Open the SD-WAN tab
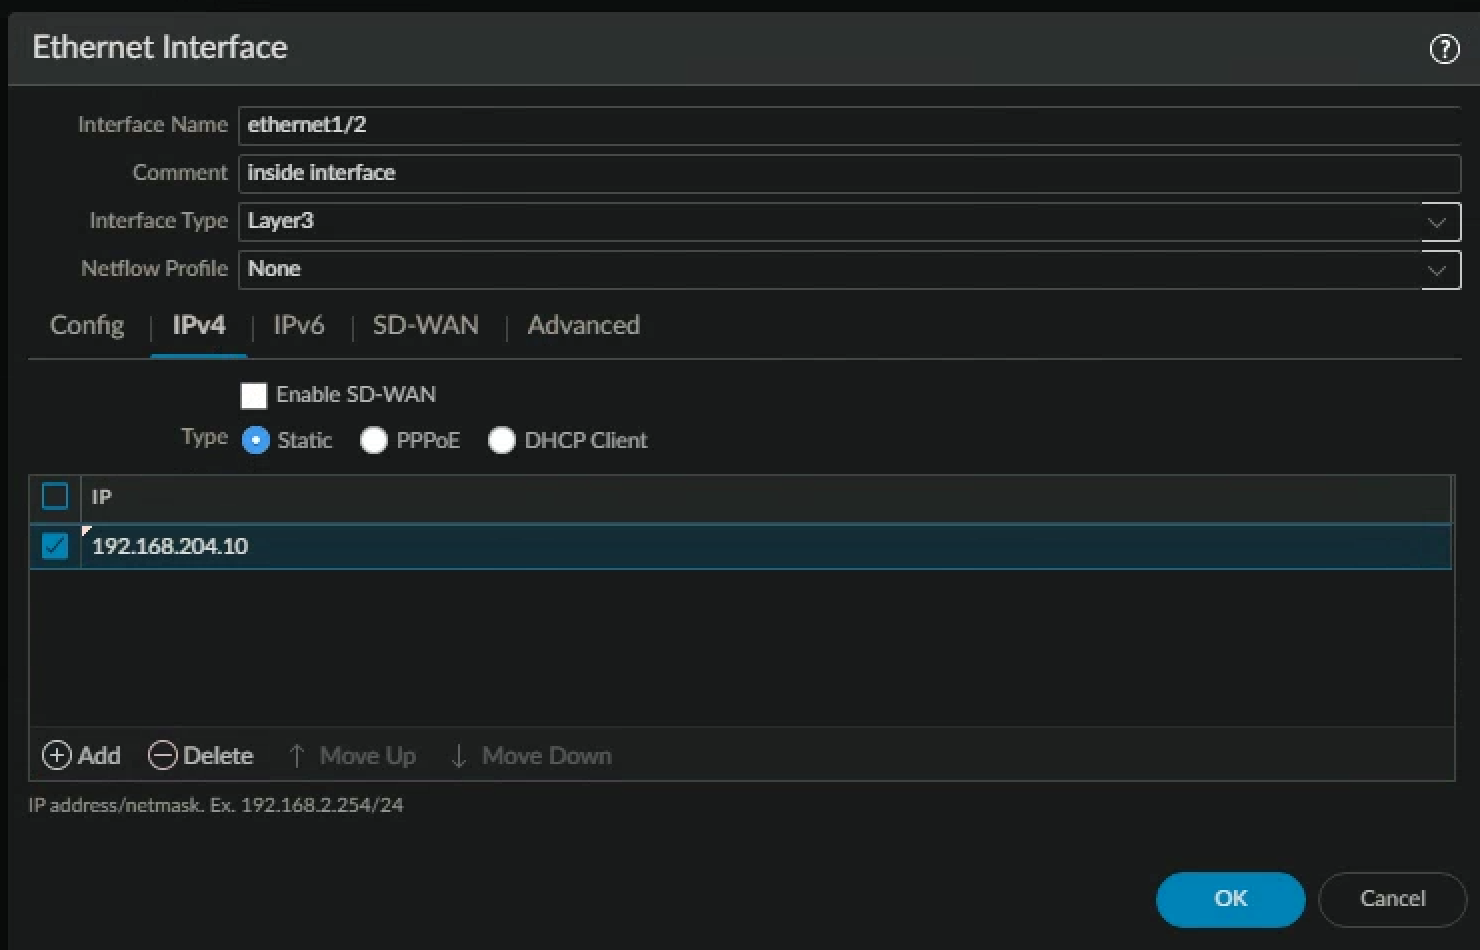Screen dimensions: 1480x950 coord(426,325)
